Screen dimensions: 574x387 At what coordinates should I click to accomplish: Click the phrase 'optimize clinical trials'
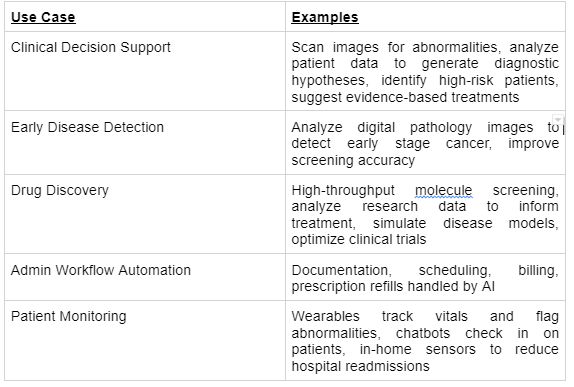[359, 239]
